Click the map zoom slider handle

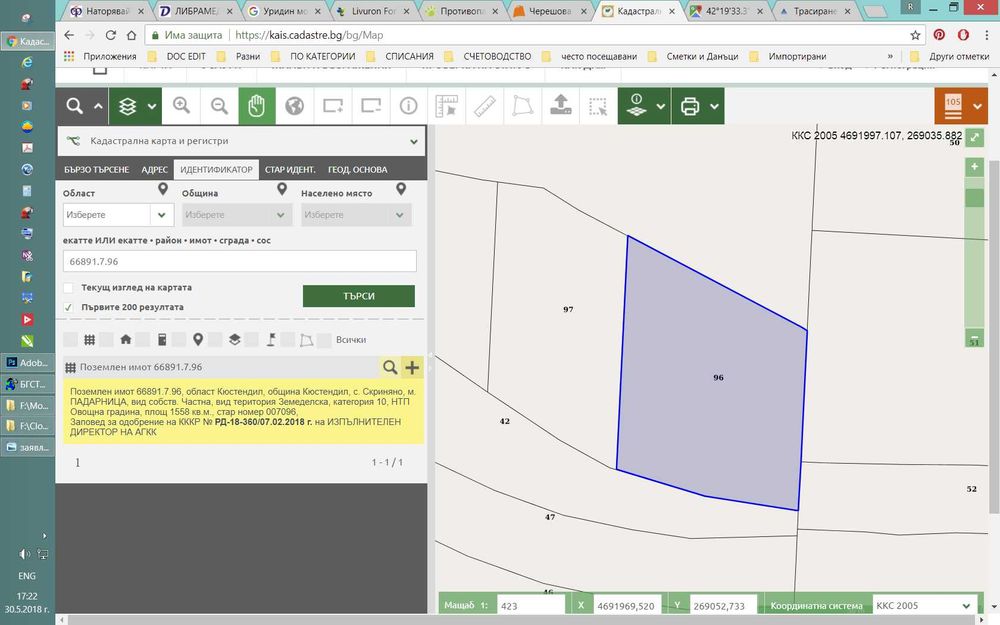974,198
